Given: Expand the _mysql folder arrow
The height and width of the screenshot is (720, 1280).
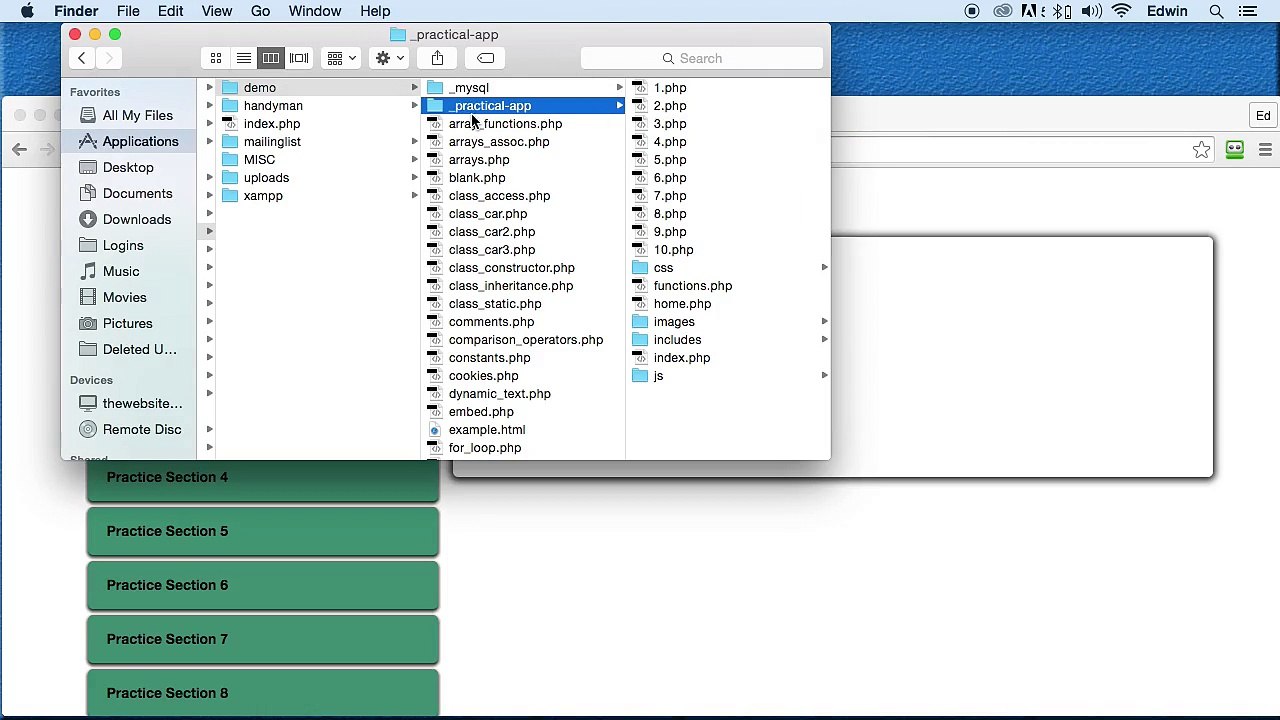Looking at the screenshot, I should 619,88.
